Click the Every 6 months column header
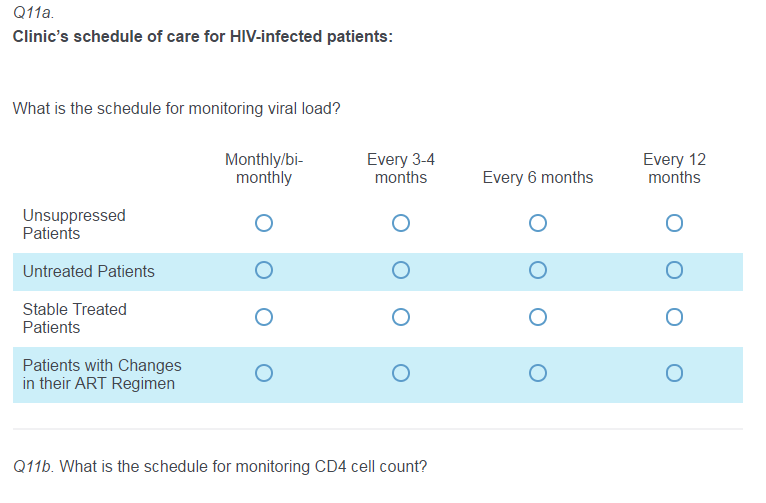The image size is (766, 503). [537, 178]
